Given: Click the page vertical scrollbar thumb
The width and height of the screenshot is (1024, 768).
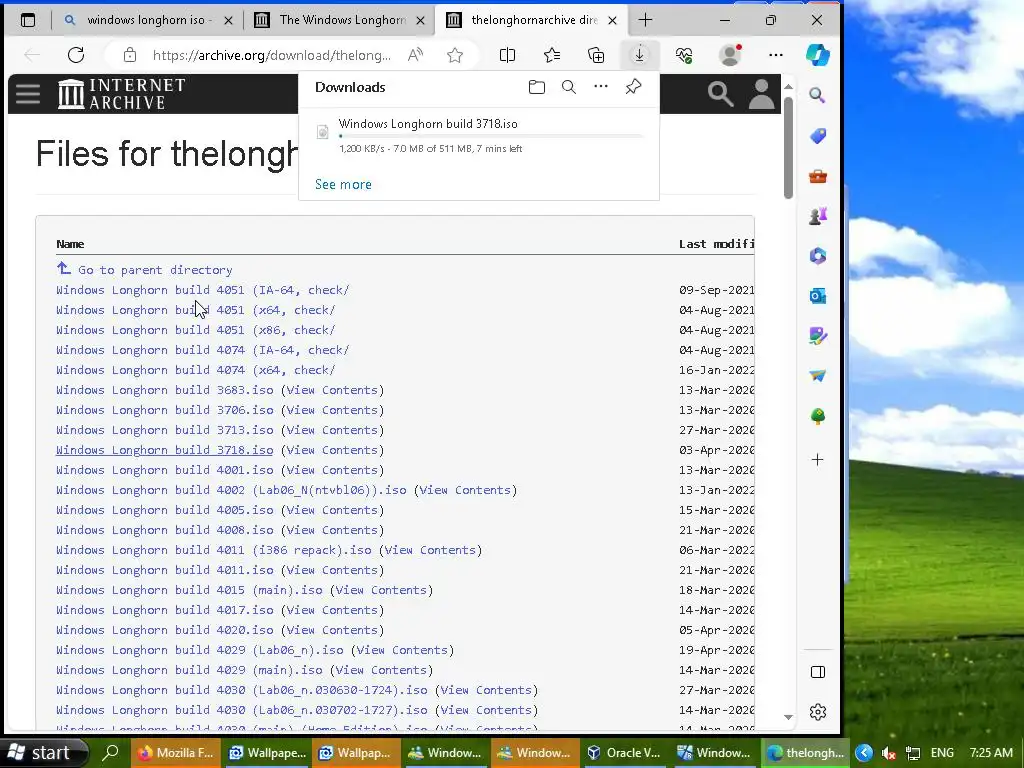Looking at the screenshot, I should click(x=788, y=148).
